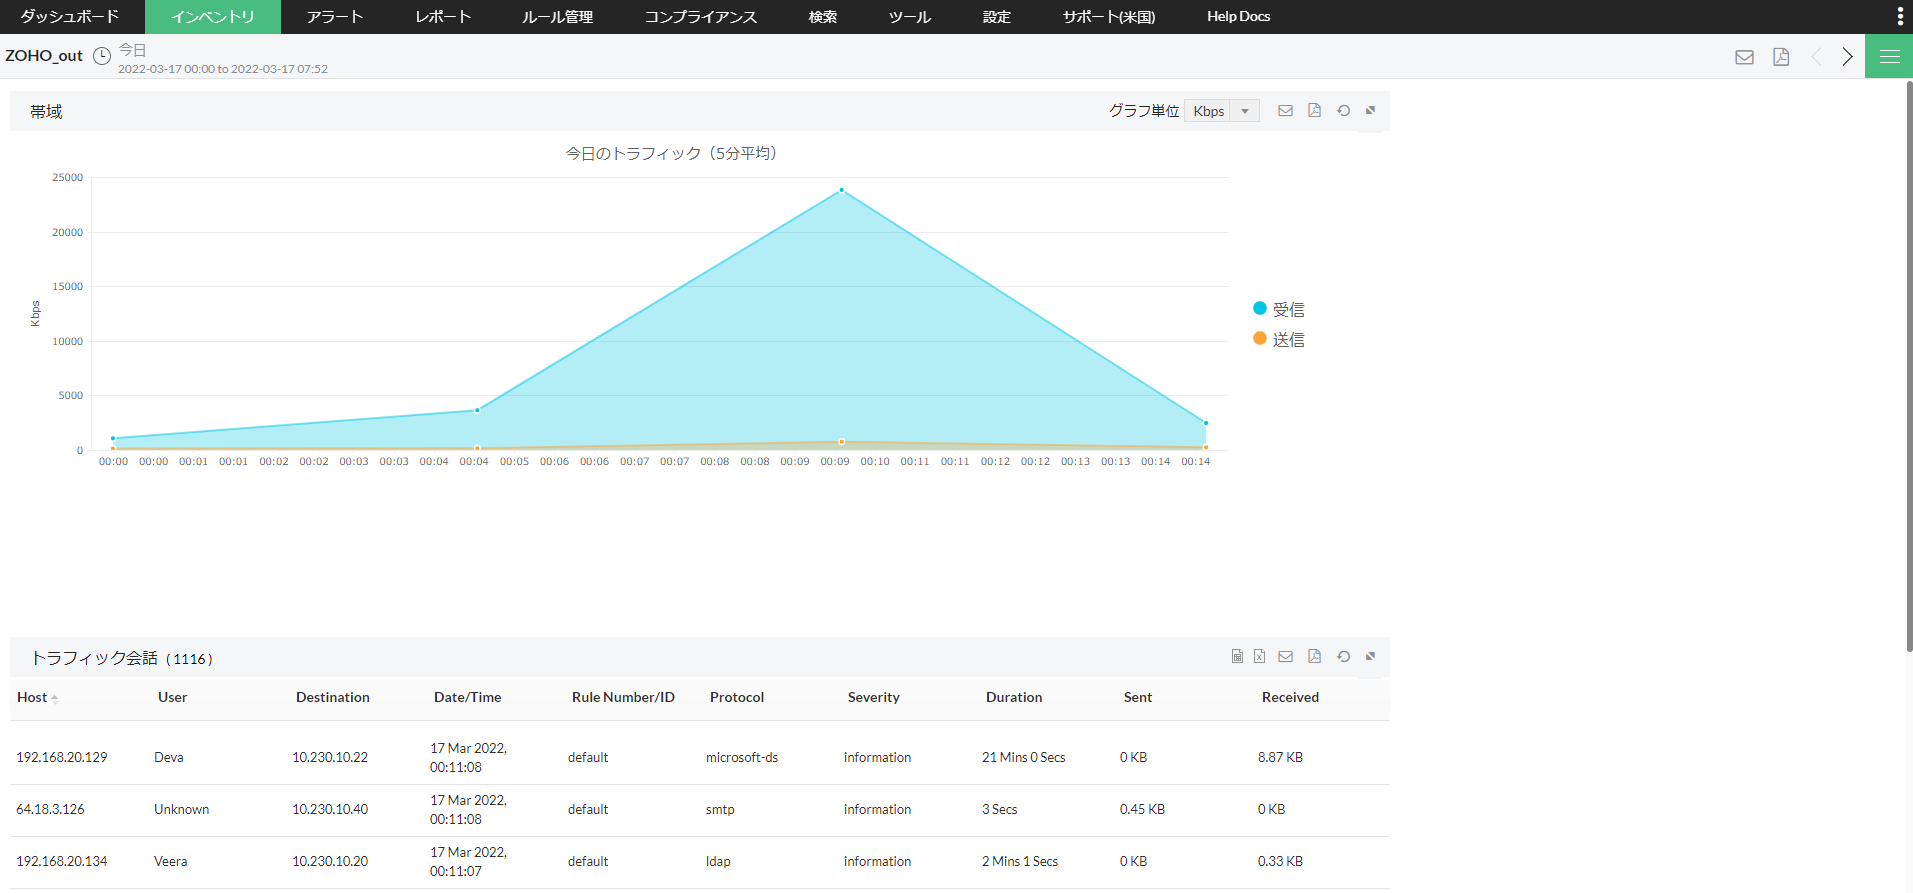Switch to the ダッシュボード tab

70,17
